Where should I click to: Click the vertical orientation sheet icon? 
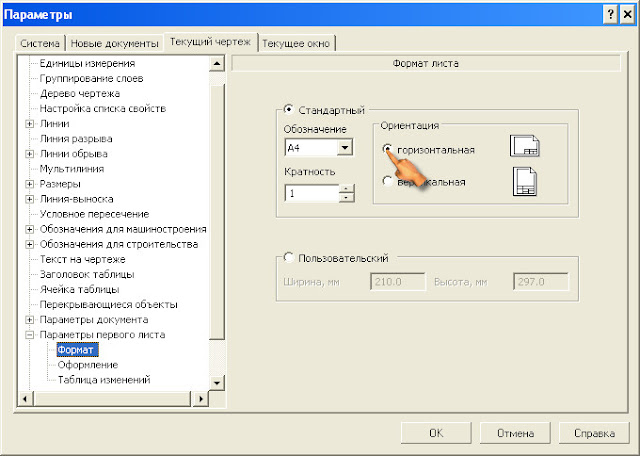524,182
